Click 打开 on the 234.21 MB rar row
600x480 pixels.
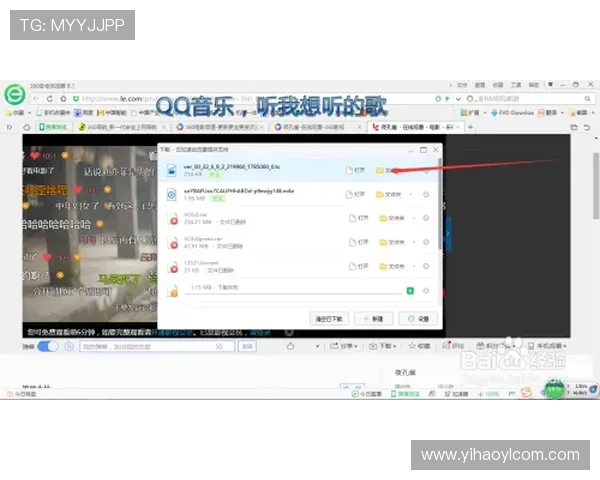point(359,218)
